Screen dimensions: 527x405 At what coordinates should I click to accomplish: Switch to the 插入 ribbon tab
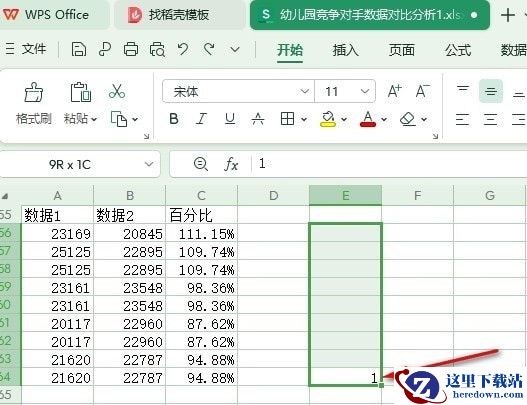pyautogui.click(x=346, y=50)
